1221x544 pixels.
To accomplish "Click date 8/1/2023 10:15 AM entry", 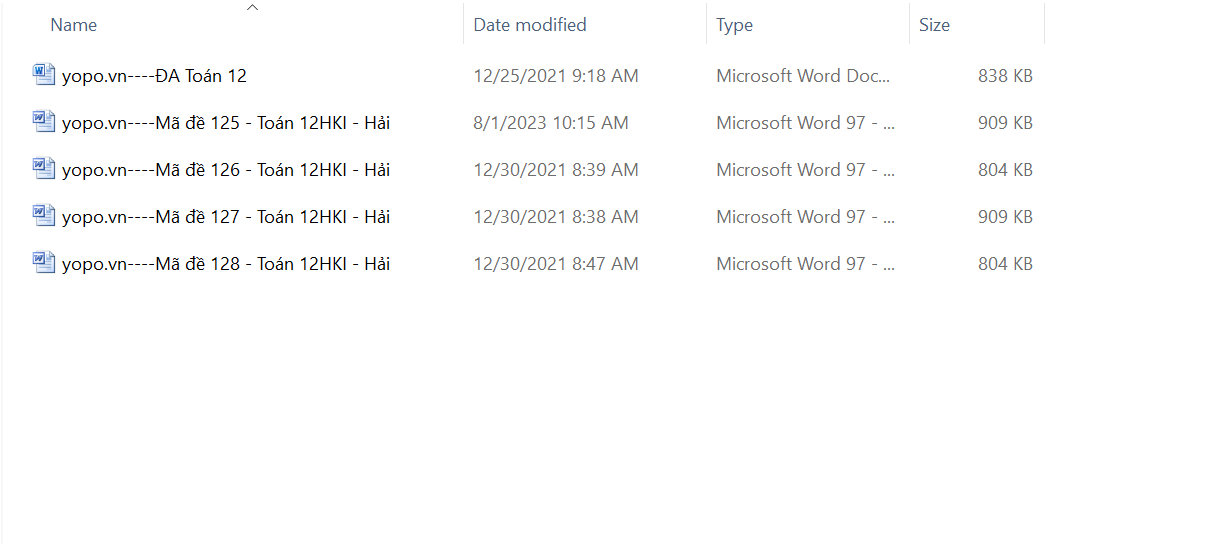I will (551, 123).
